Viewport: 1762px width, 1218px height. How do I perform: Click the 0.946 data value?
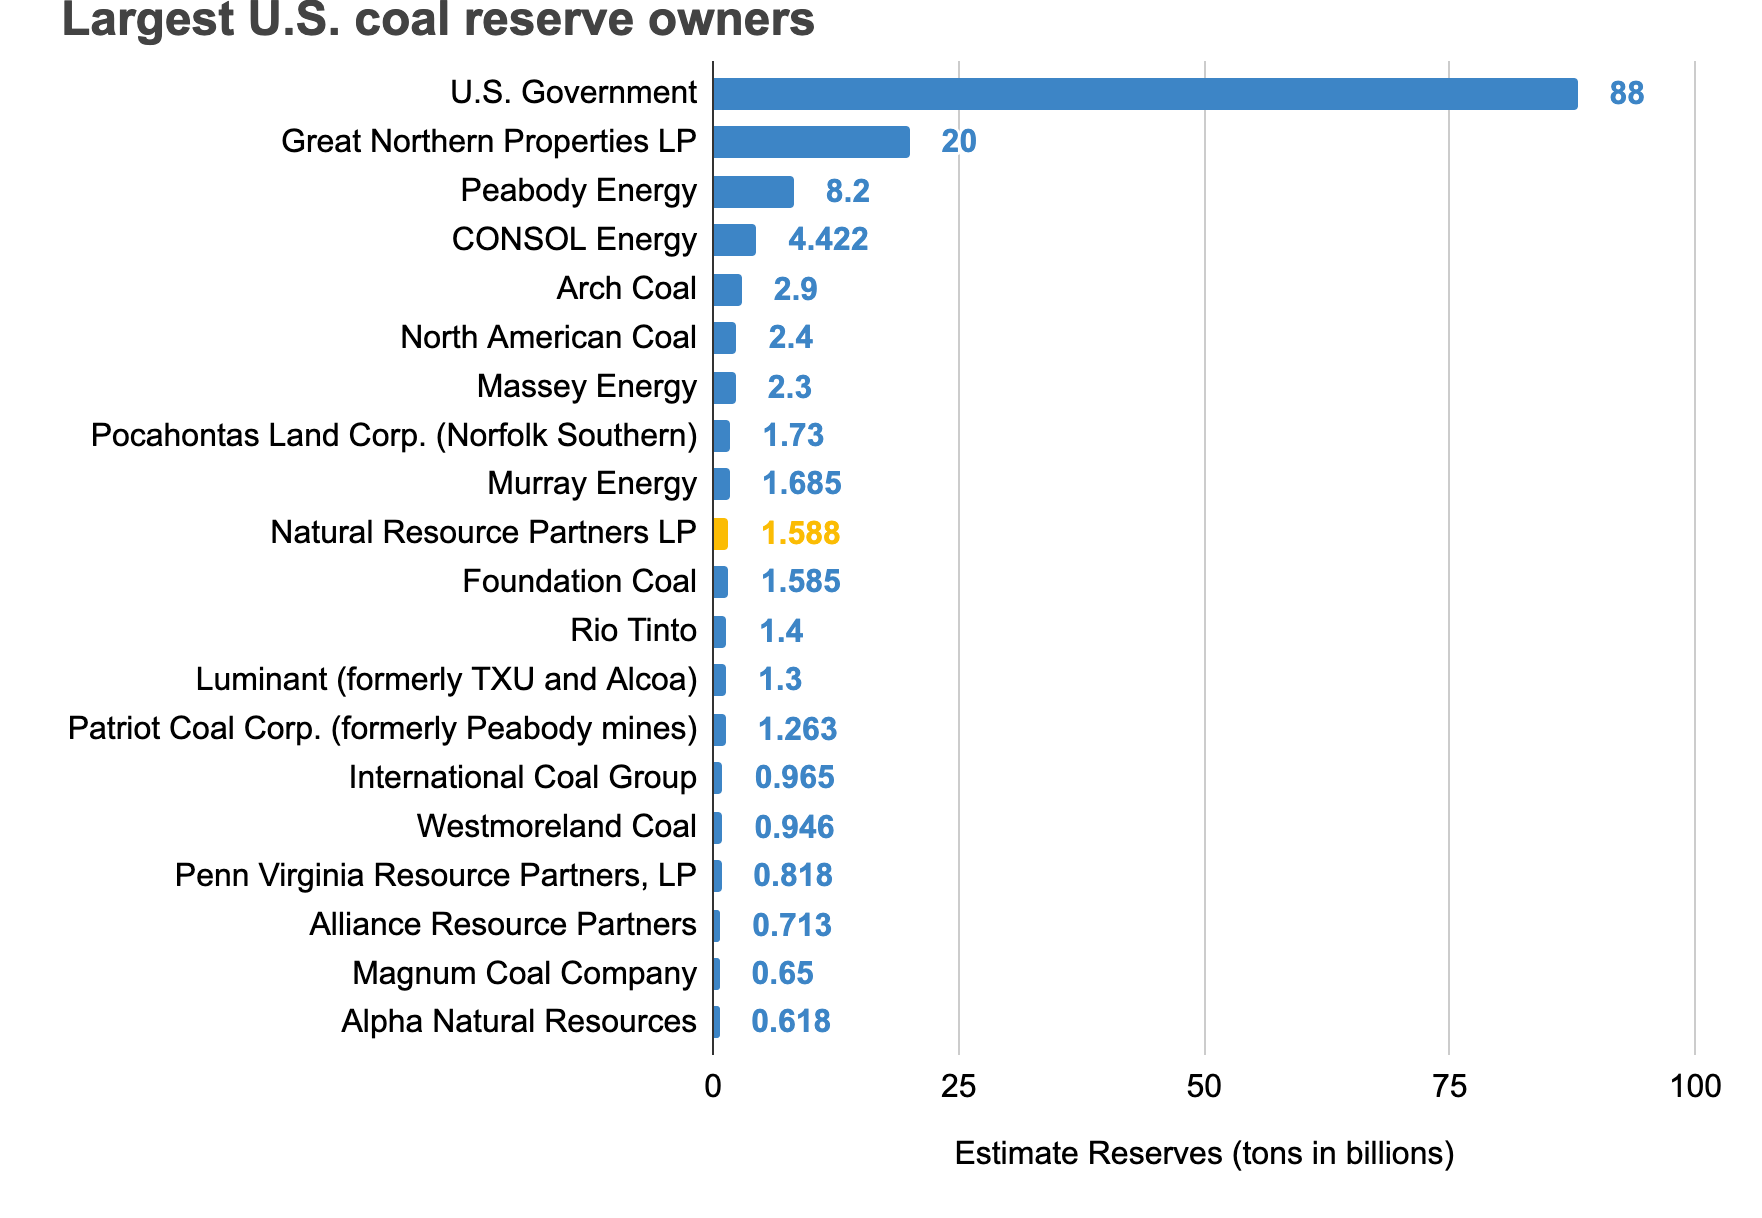pos(794,828)
